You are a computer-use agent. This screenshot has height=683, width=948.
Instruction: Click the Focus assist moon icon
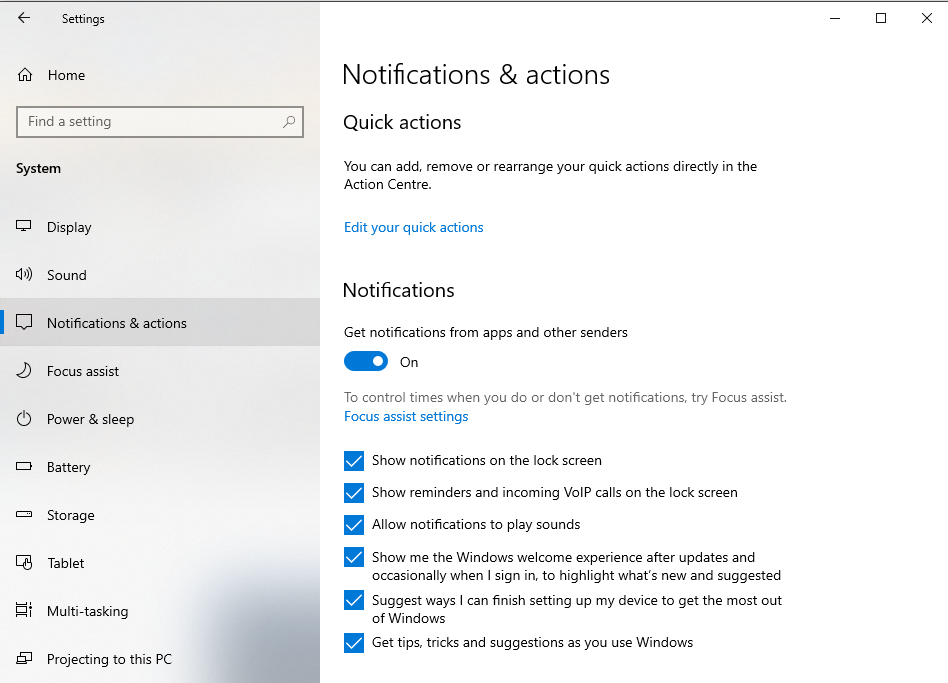coord(24,371)
